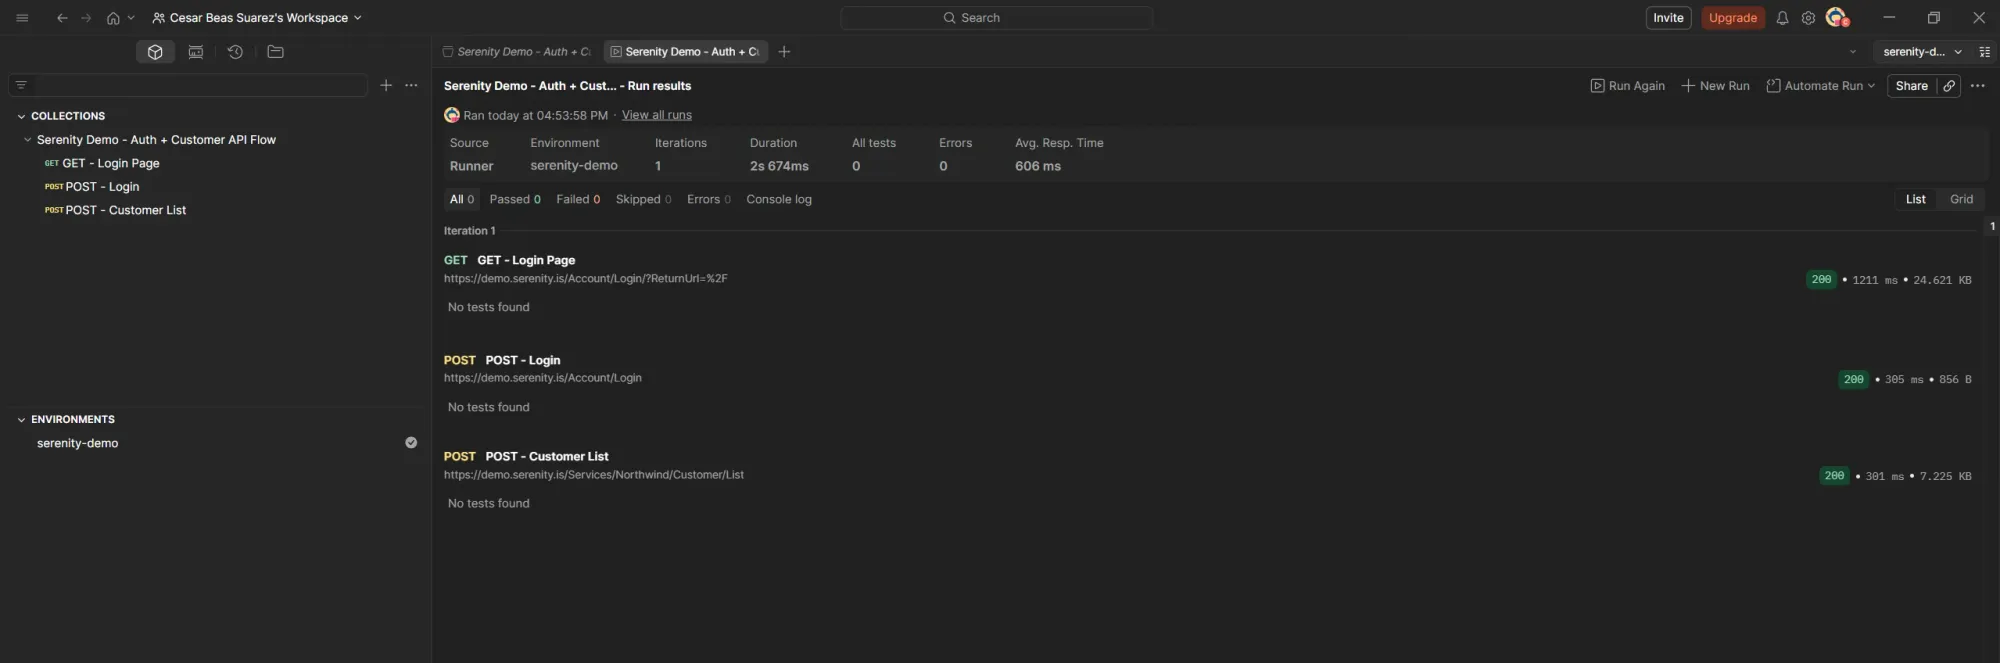The image size is (2000, 663).
Task: Open Automate Run dropdown
Action: coord(1820,86)
